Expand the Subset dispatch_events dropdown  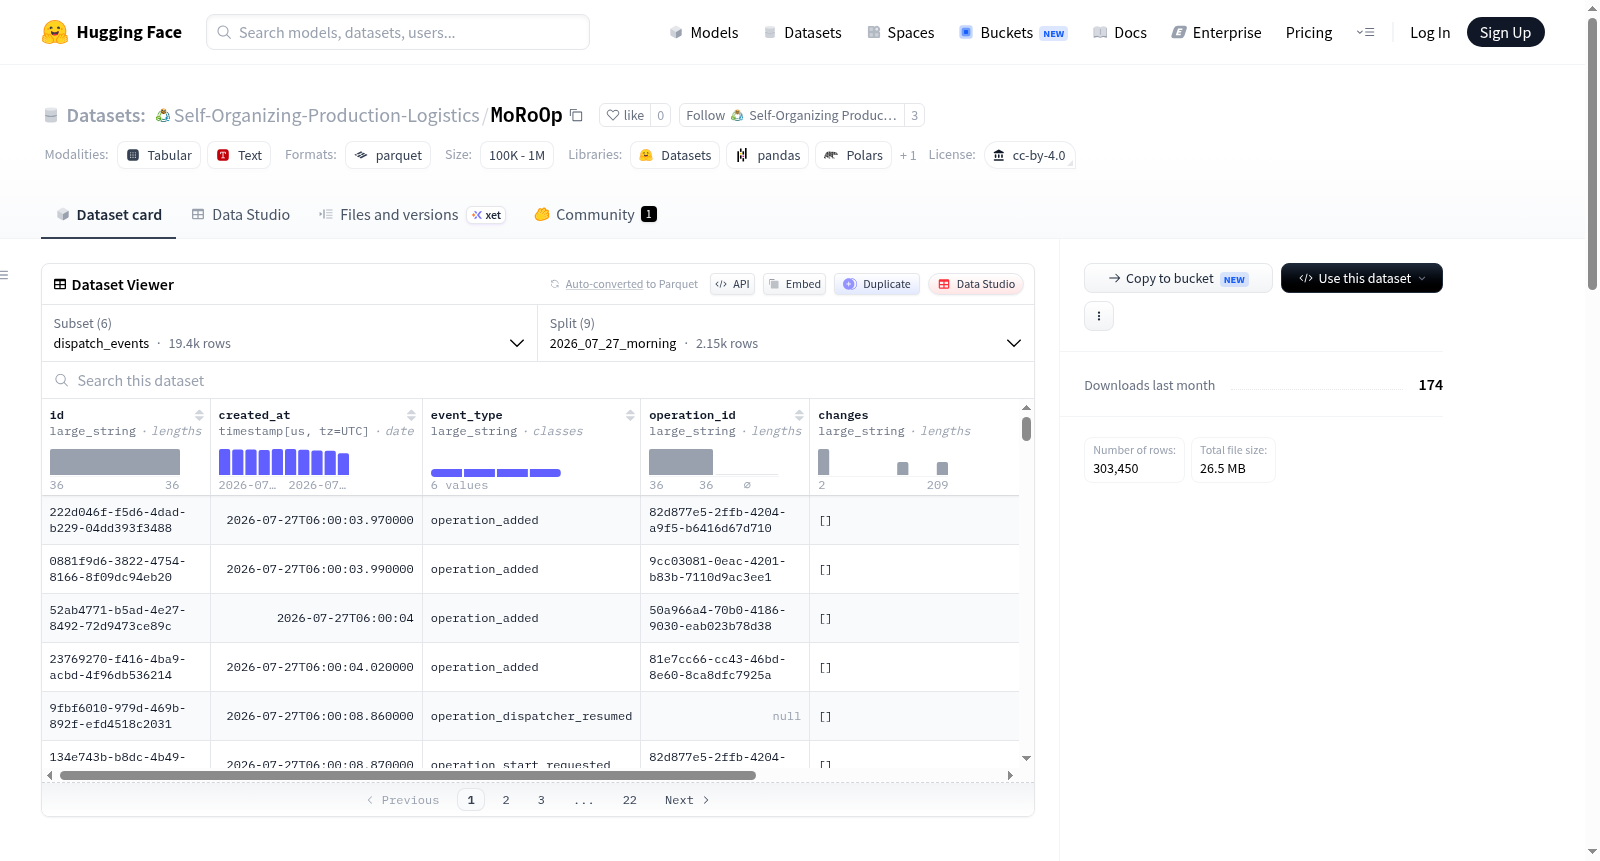(290, 333)
